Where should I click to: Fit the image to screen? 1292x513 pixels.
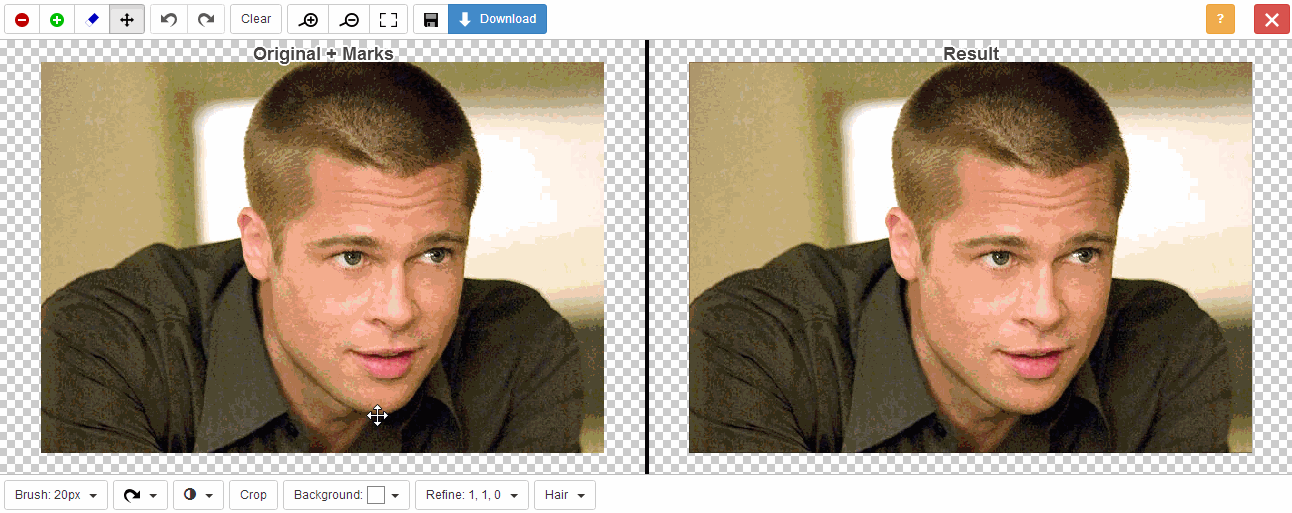pos(389,19)
